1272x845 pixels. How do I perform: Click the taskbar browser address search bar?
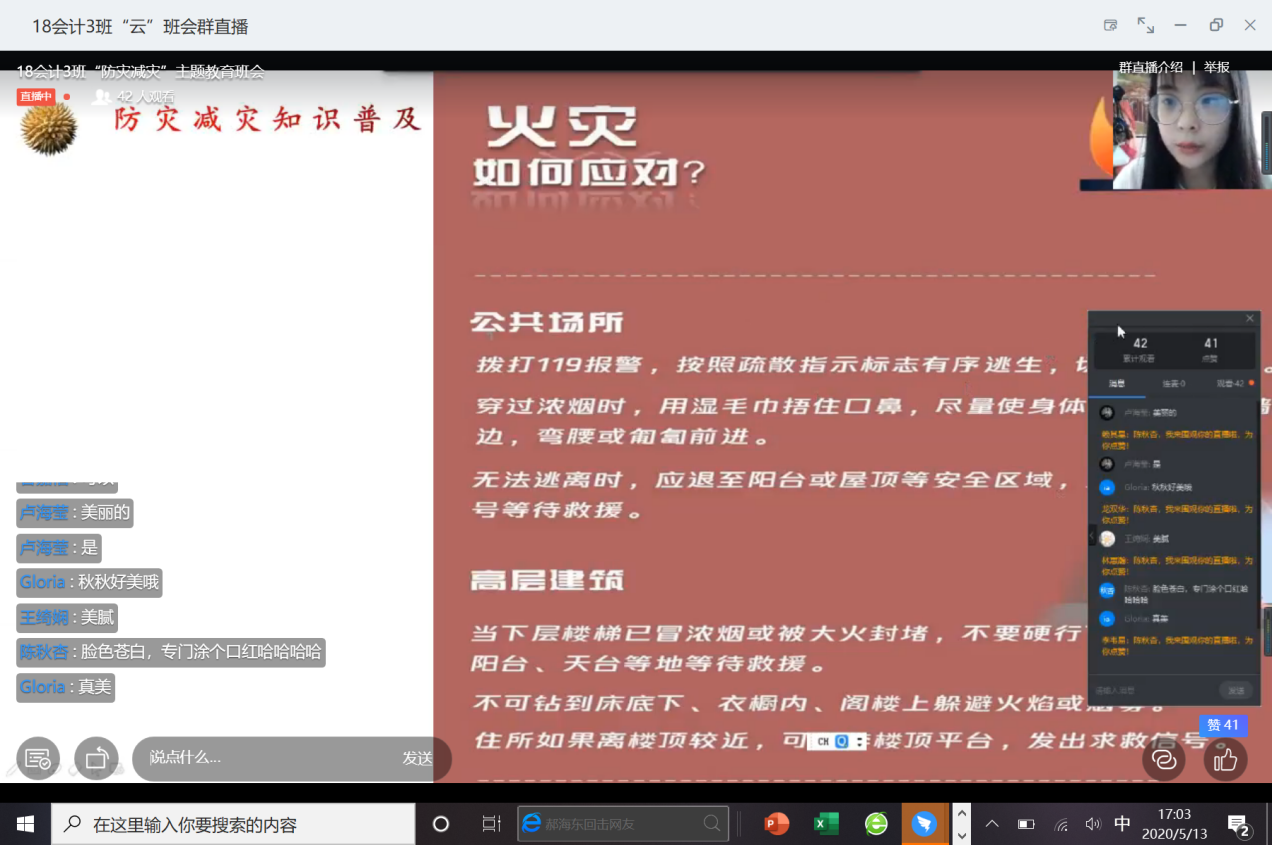coord(623,824)
